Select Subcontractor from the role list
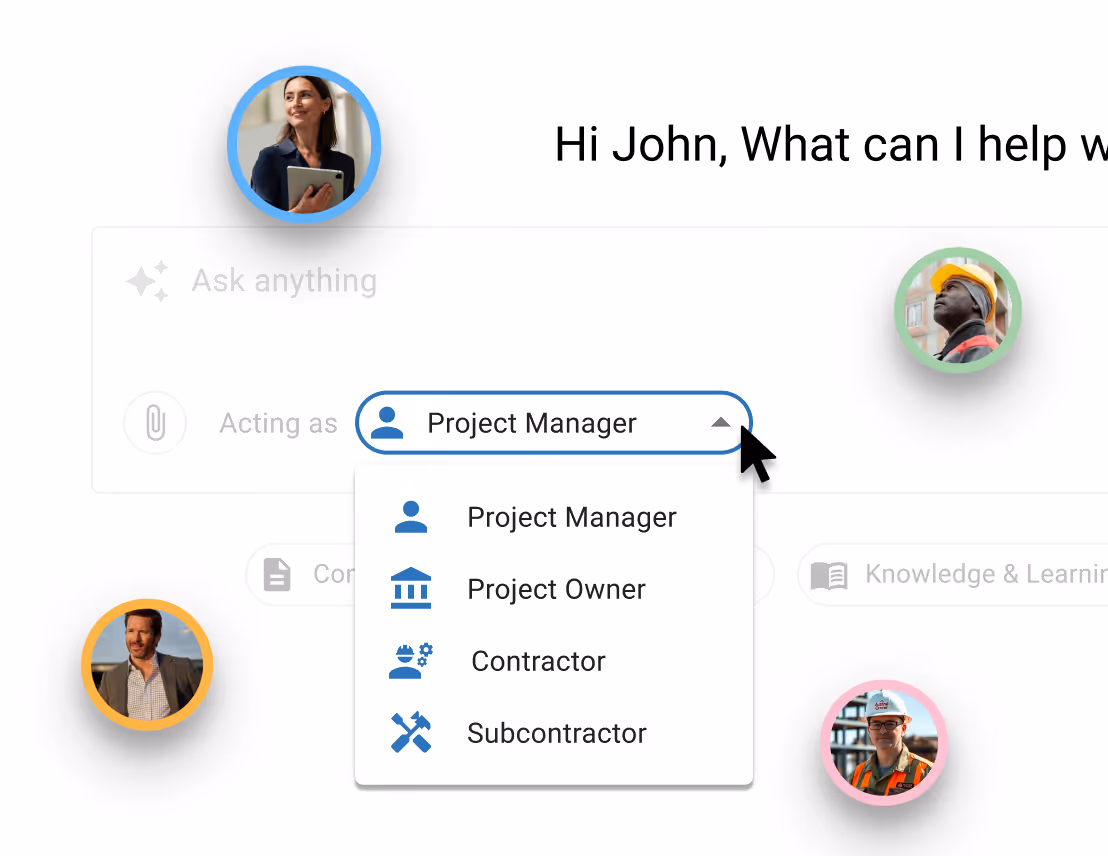Screen dimensions: 1108x856 coord(556,733)
